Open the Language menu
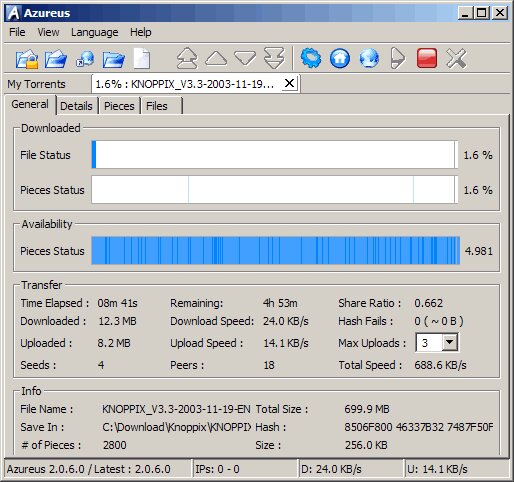The height and width of the screenshot is (482, 514). coord(95,32)
